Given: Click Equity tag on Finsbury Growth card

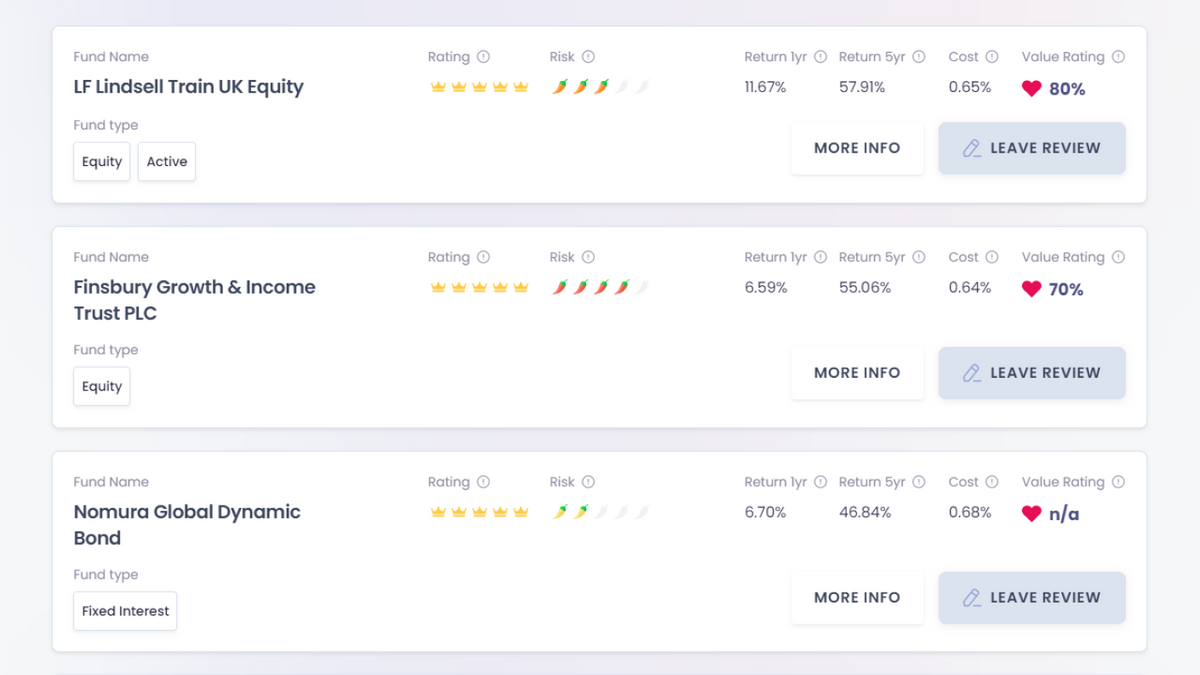Looking at the screenshot, I should pyautogui.click(x=102, y=387).
